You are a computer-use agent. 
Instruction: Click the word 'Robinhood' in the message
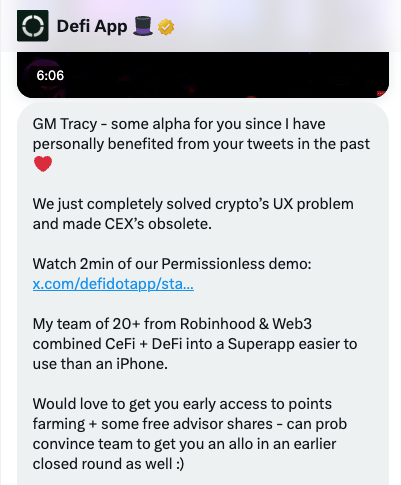tap(217, 324)
